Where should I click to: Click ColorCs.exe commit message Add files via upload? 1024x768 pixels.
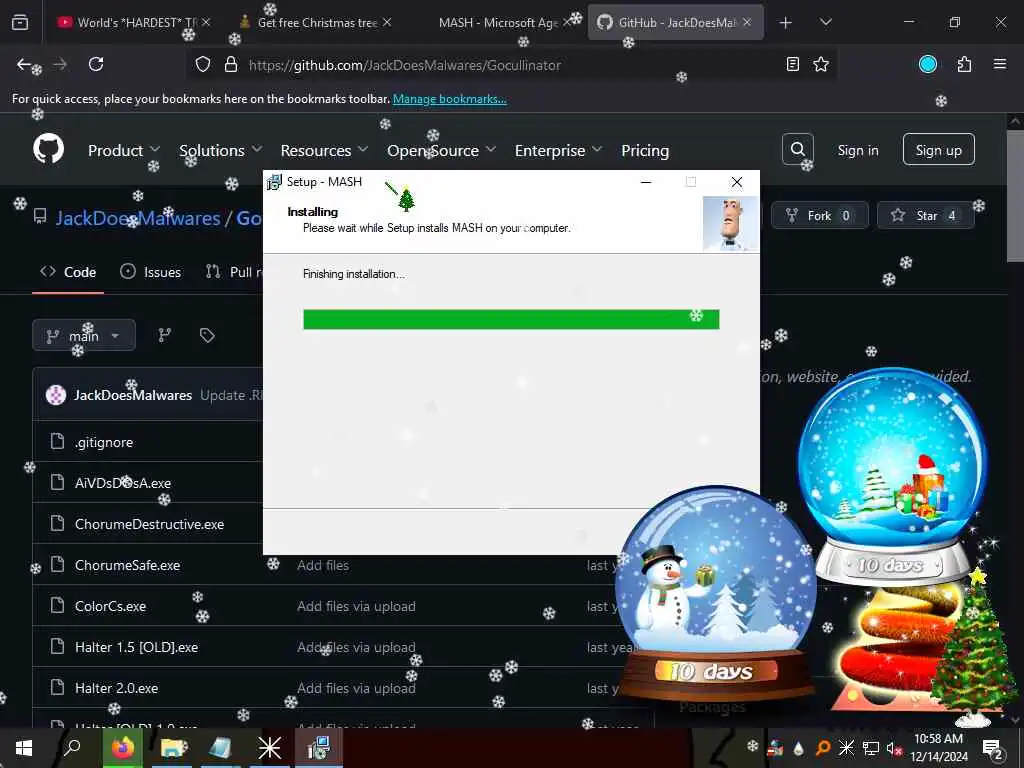[x=356, y=607]
